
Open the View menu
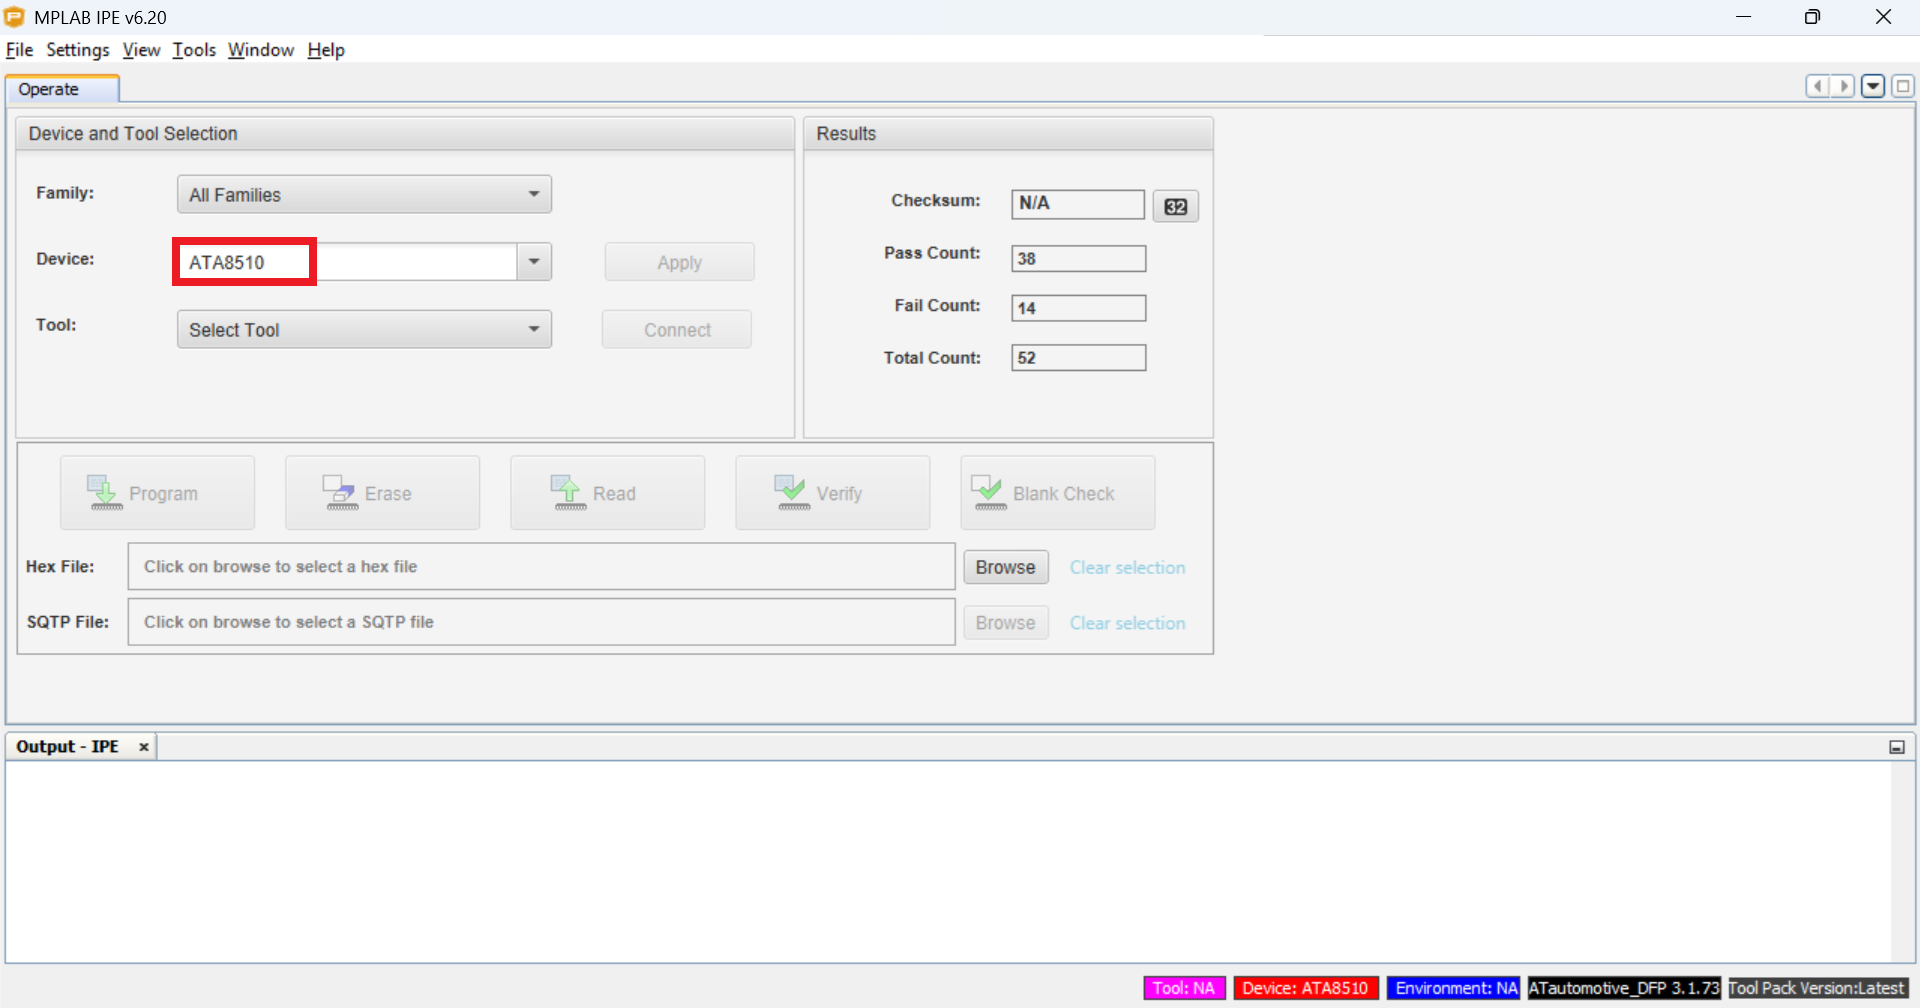[x=141, y=50]
